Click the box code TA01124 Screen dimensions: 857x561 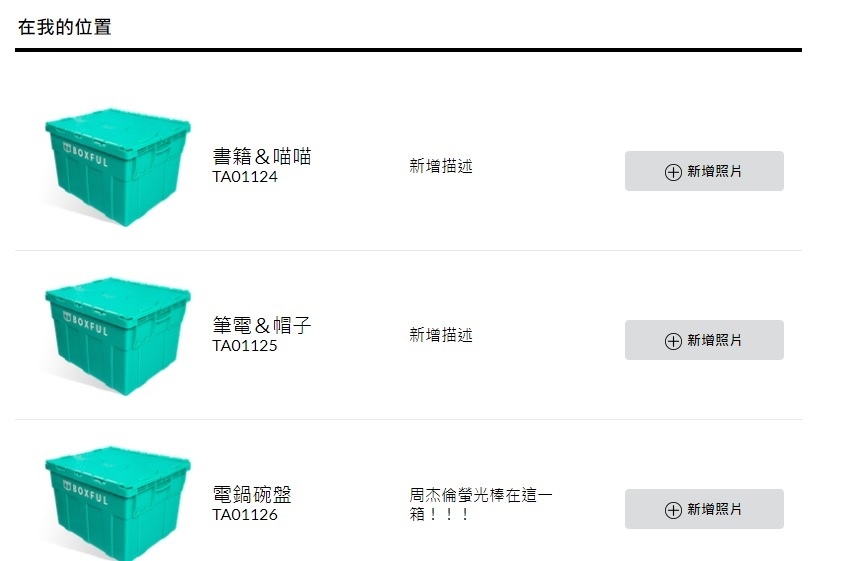[245, 177]
